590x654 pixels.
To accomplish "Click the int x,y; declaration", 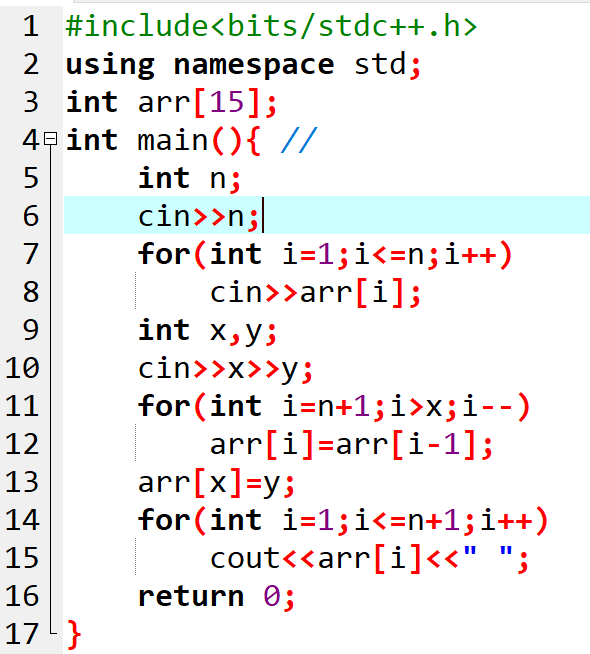I will 207,331.
